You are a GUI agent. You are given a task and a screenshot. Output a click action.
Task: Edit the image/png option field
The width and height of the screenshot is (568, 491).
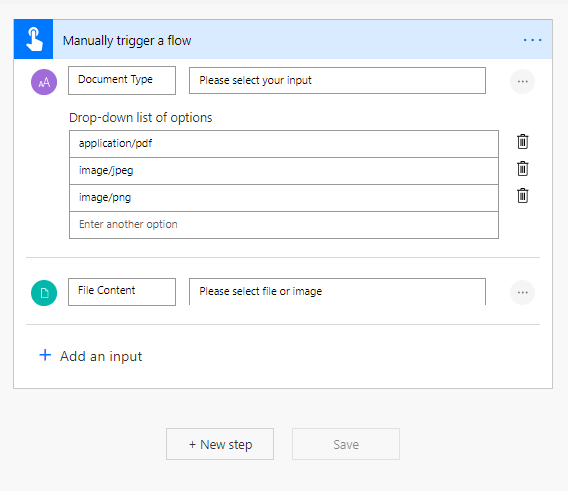point(284,198)
